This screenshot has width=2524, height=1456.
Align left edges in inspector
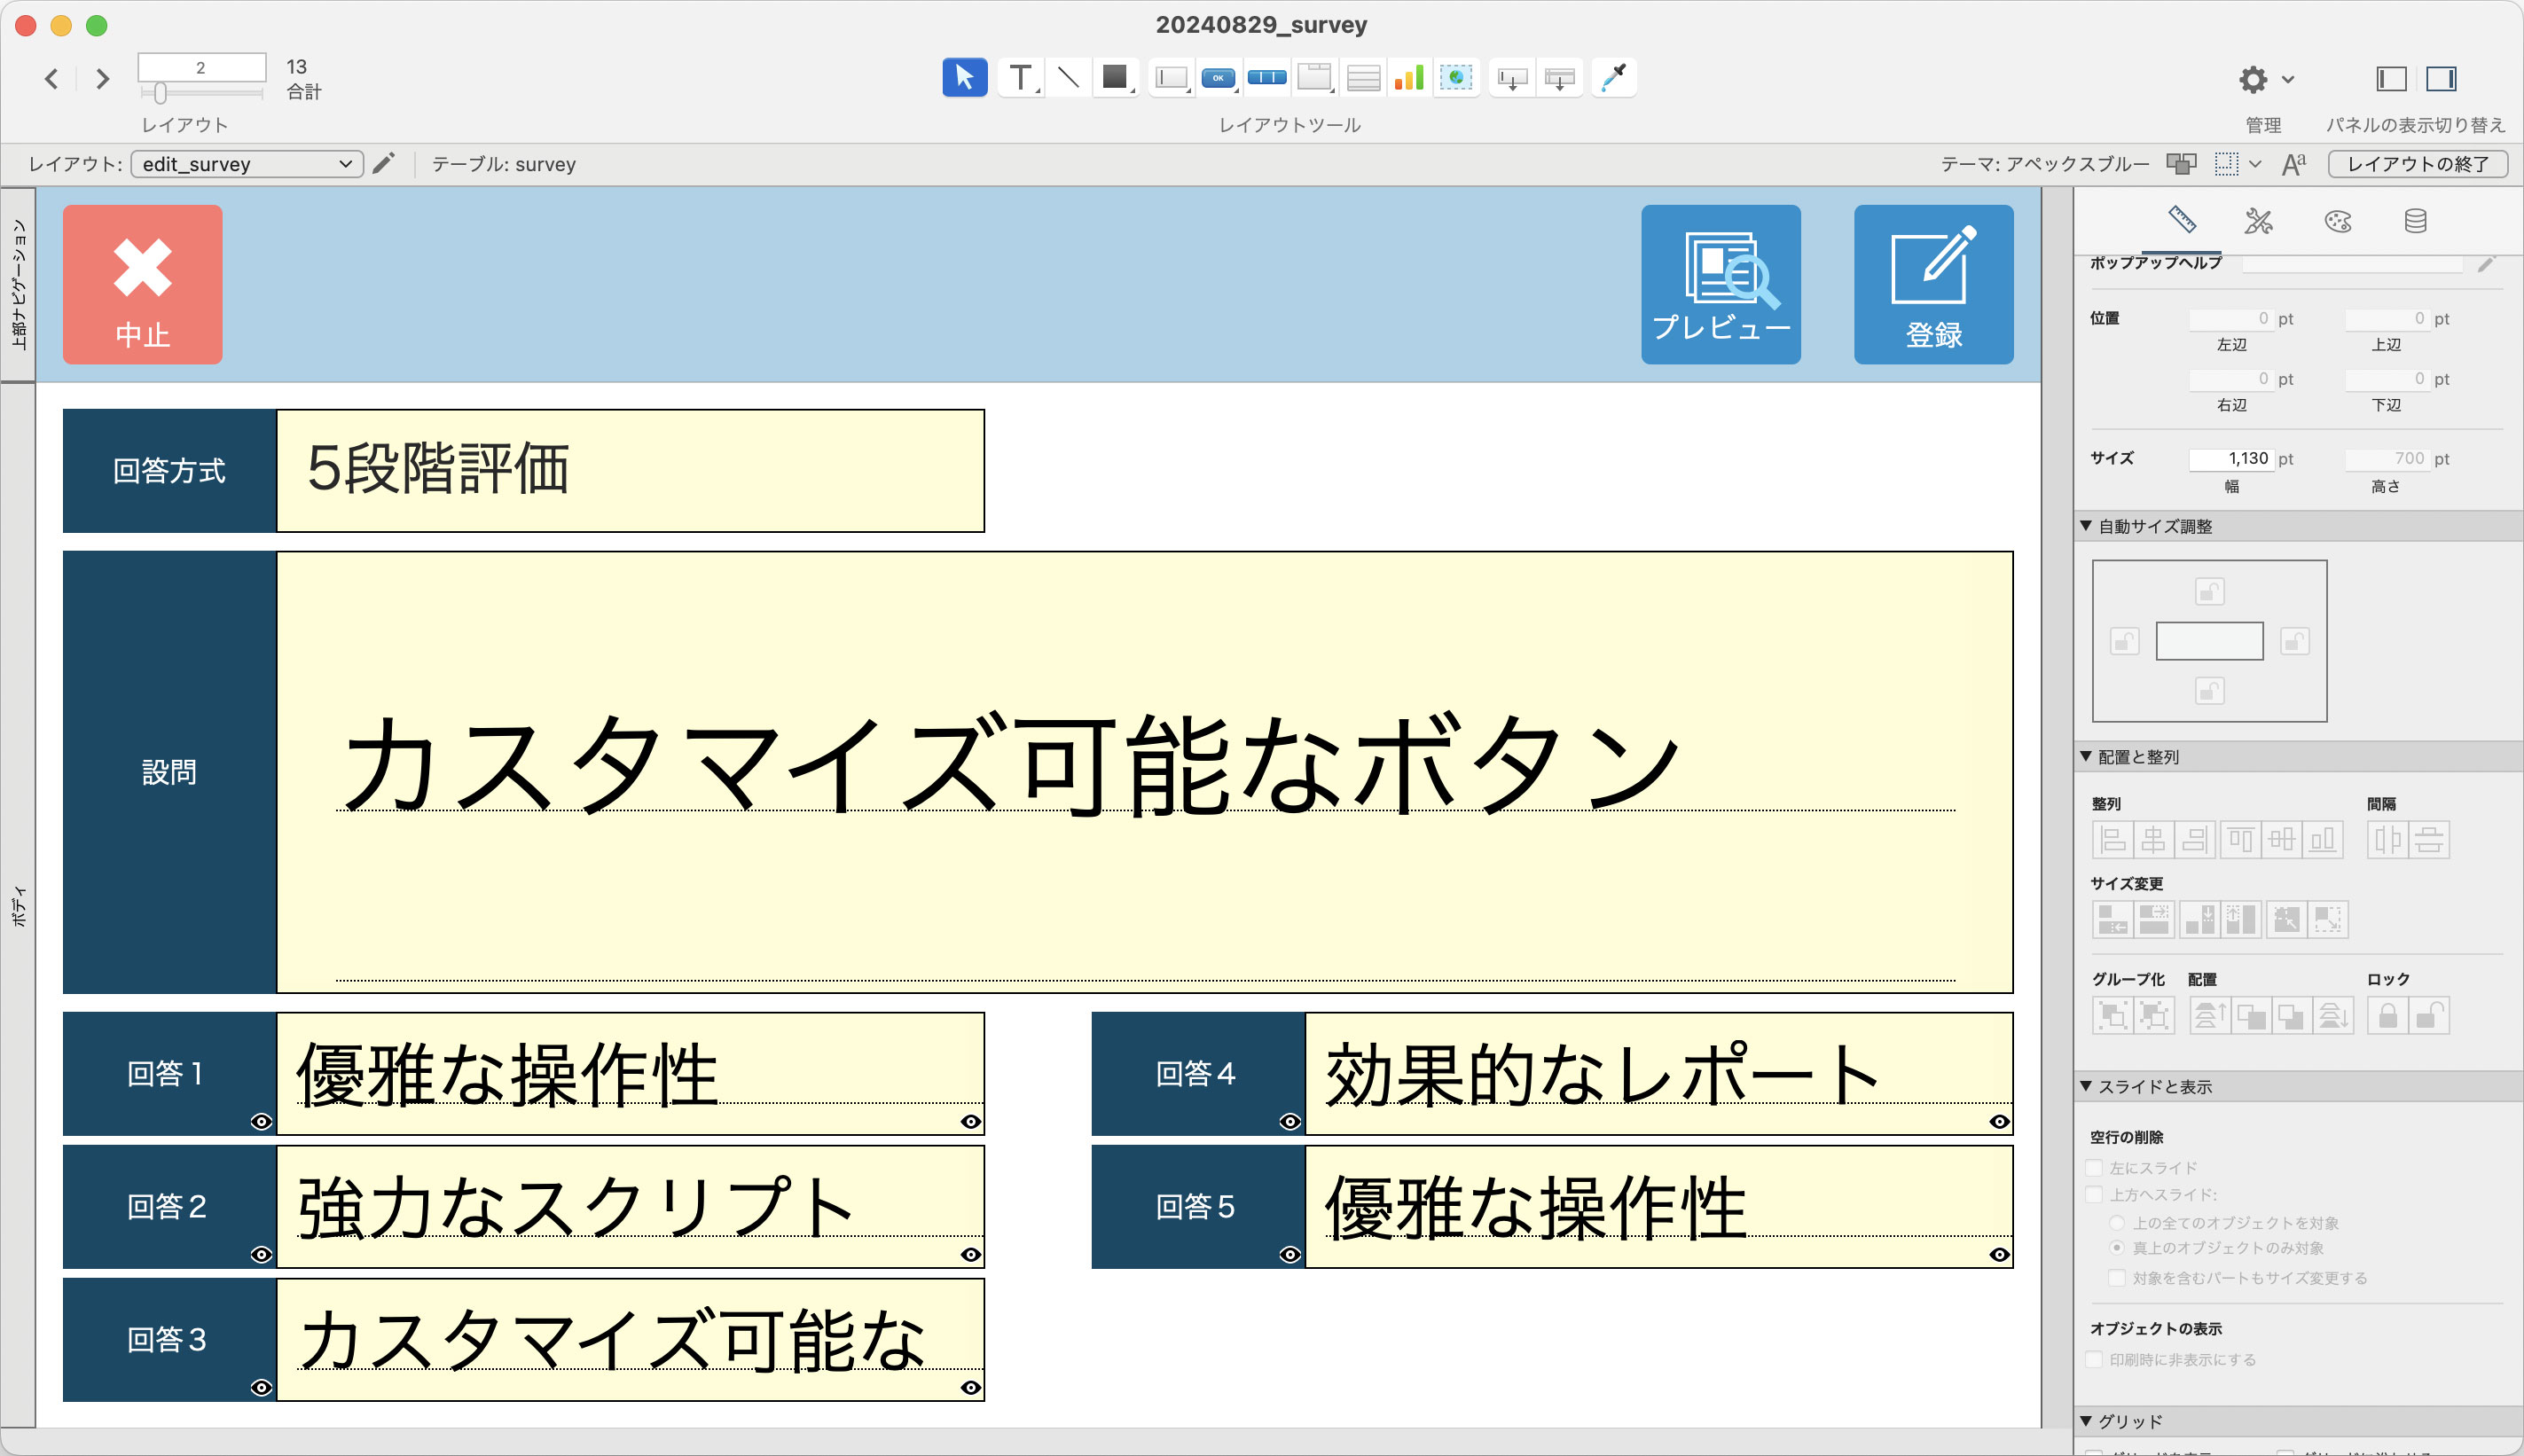coord(2113,840)
